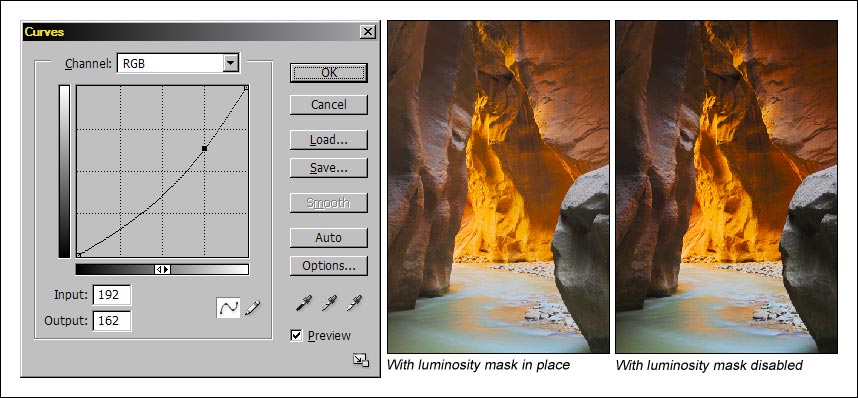Select the curve's top-right endpoint
The image size is (858, 398).
coord(246,87)
